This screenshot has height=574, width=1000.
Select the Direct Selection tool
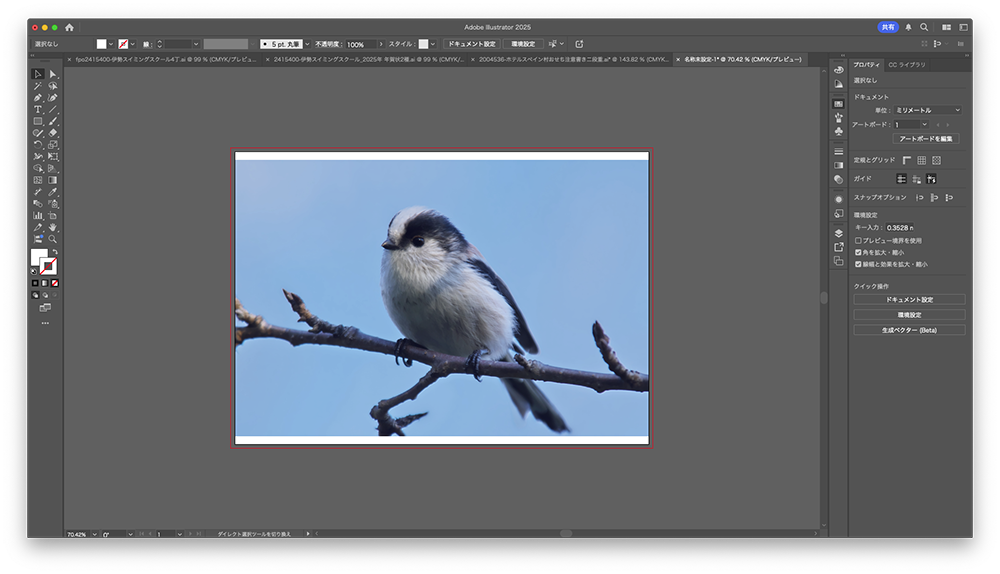(53, 74)
